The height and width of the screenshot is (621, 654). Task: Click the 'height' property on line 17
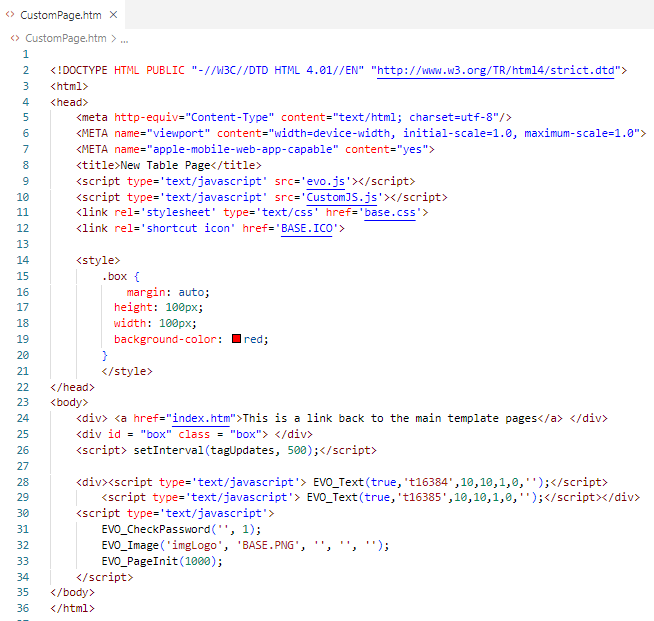pyautogui.click(x=133, y=308)
